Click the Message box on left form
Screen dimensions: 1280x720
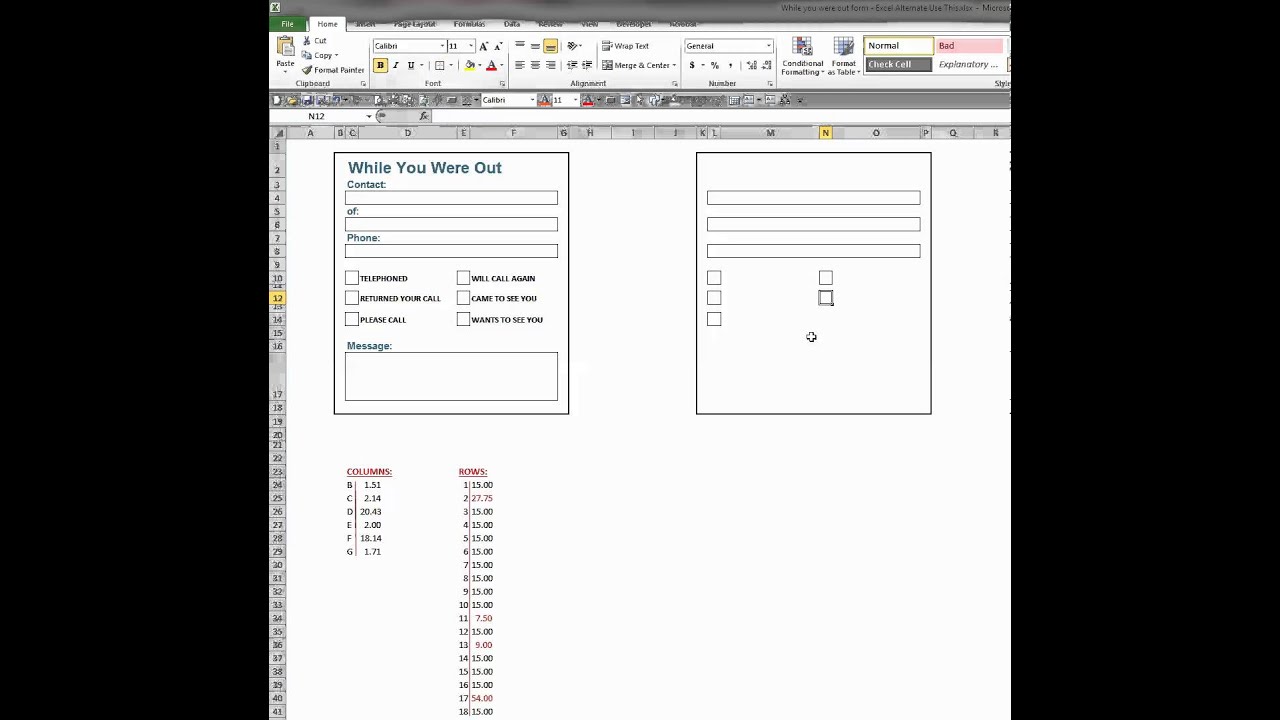(451, 376)
